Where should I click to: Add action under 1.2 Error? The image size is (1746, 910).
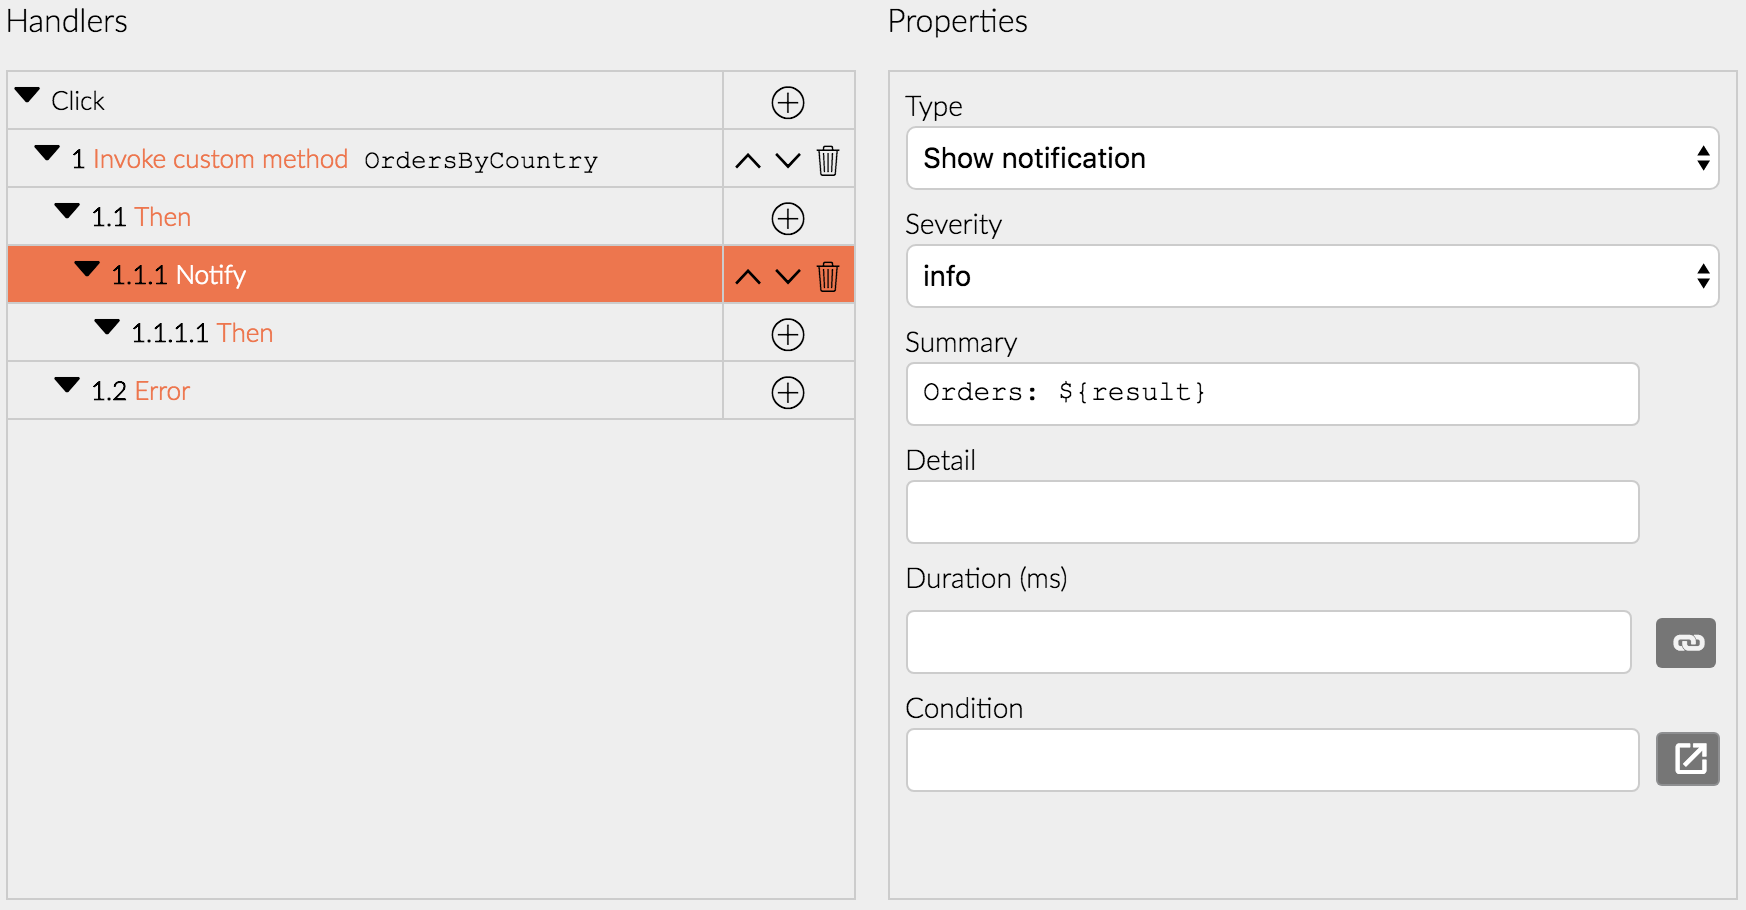pos(788,392)
